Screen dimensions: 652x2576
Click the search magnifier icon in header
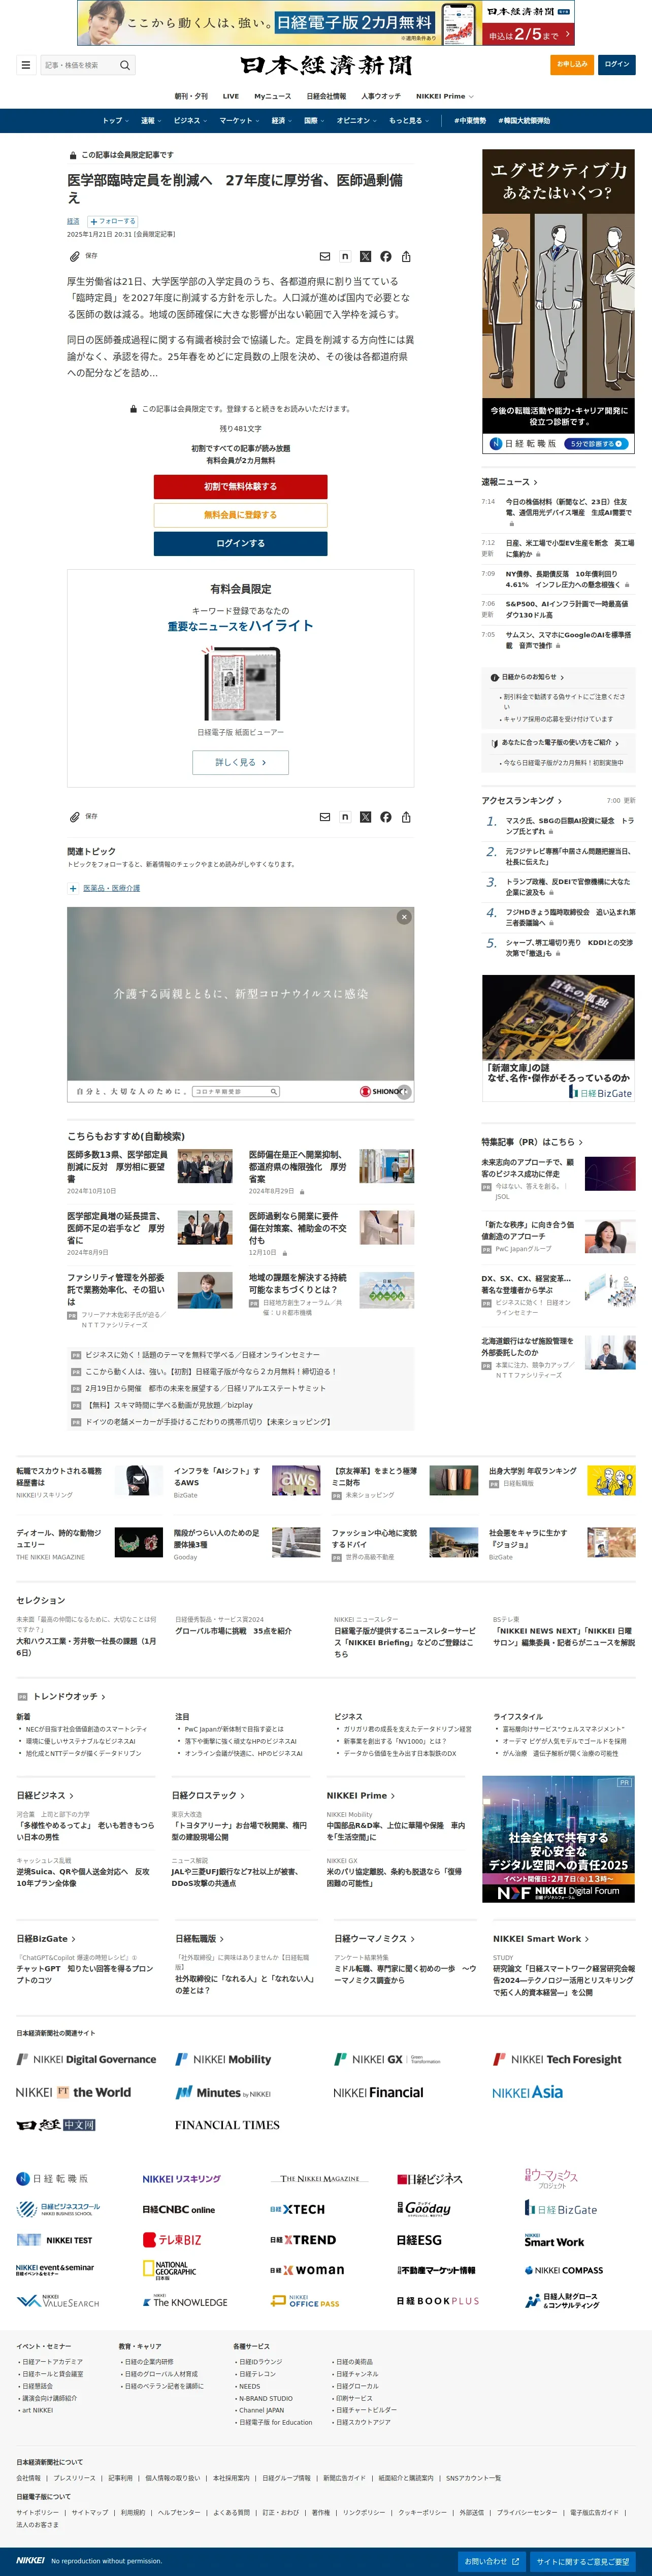point(125,65)
